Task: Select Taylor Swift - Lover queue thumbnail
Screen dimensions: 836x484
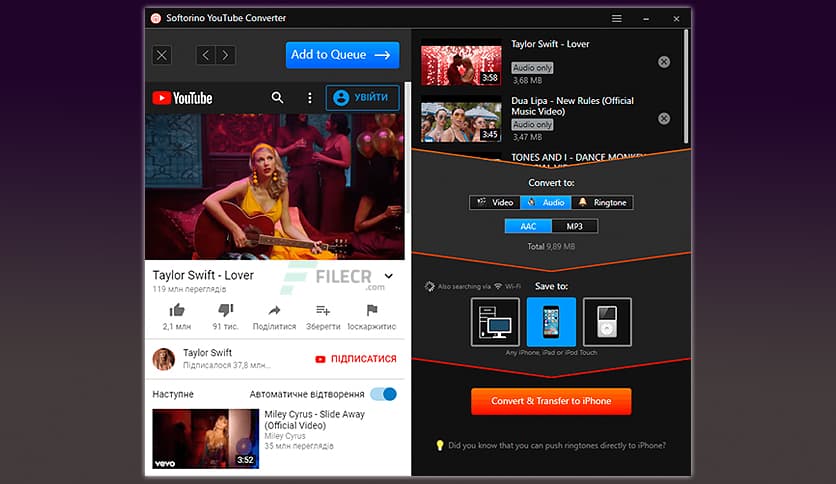Action: (x=461, y=62)
